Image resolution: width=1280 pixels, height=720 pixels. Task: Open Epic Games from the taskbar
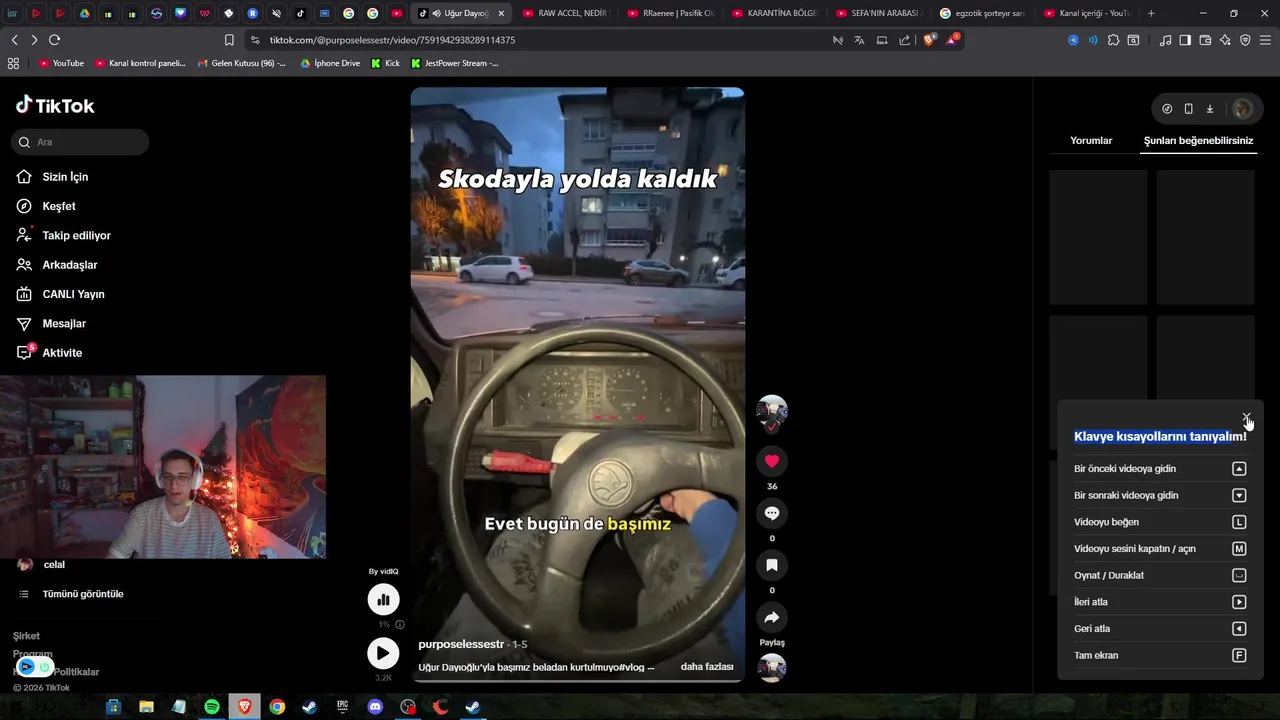[x=342, y=707]
